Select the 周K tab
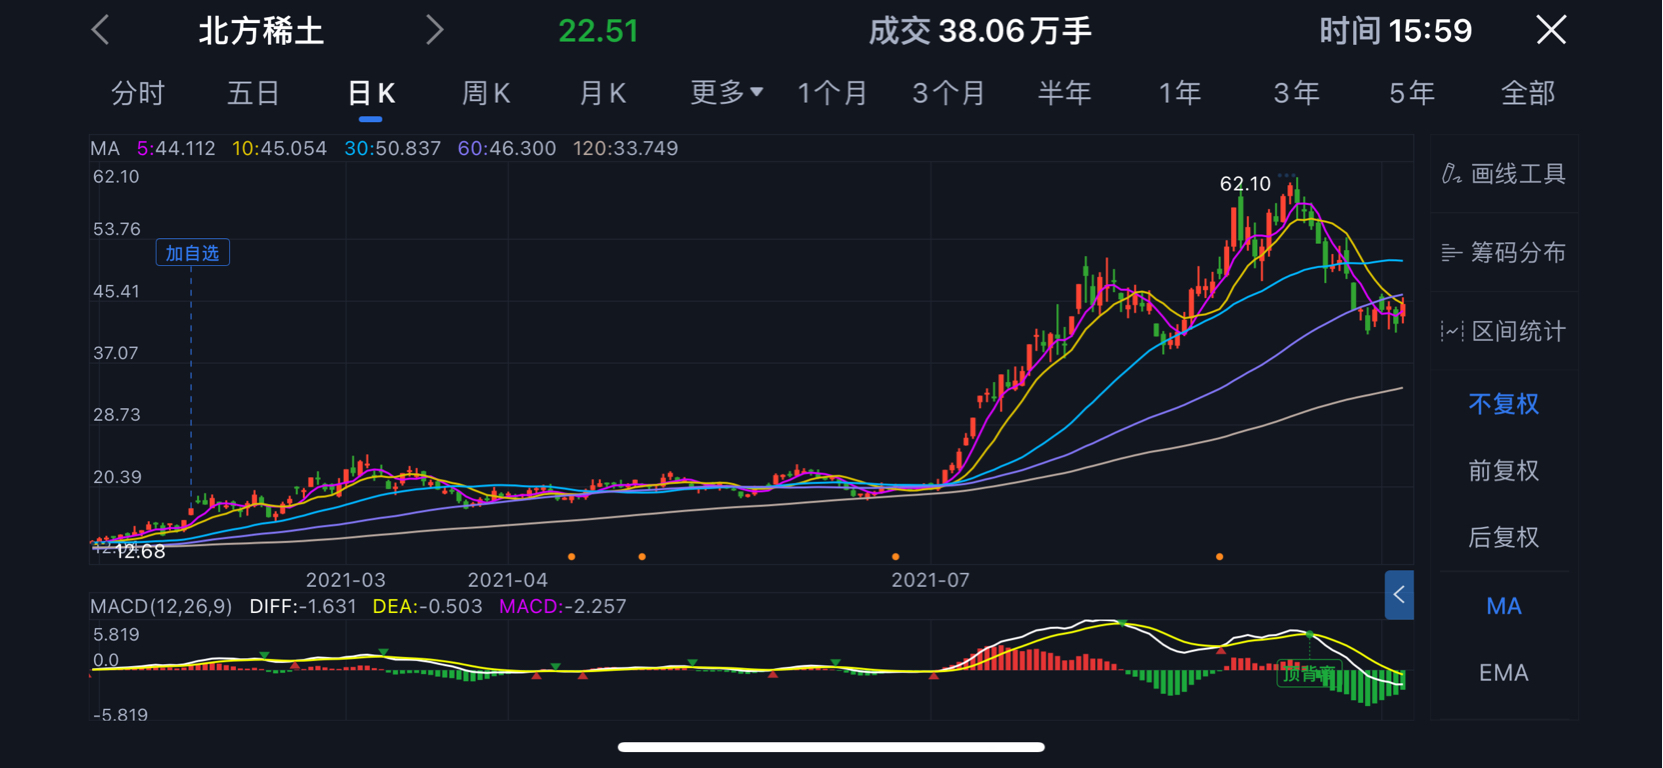1663x768 pixels. (x=486, y=94)
